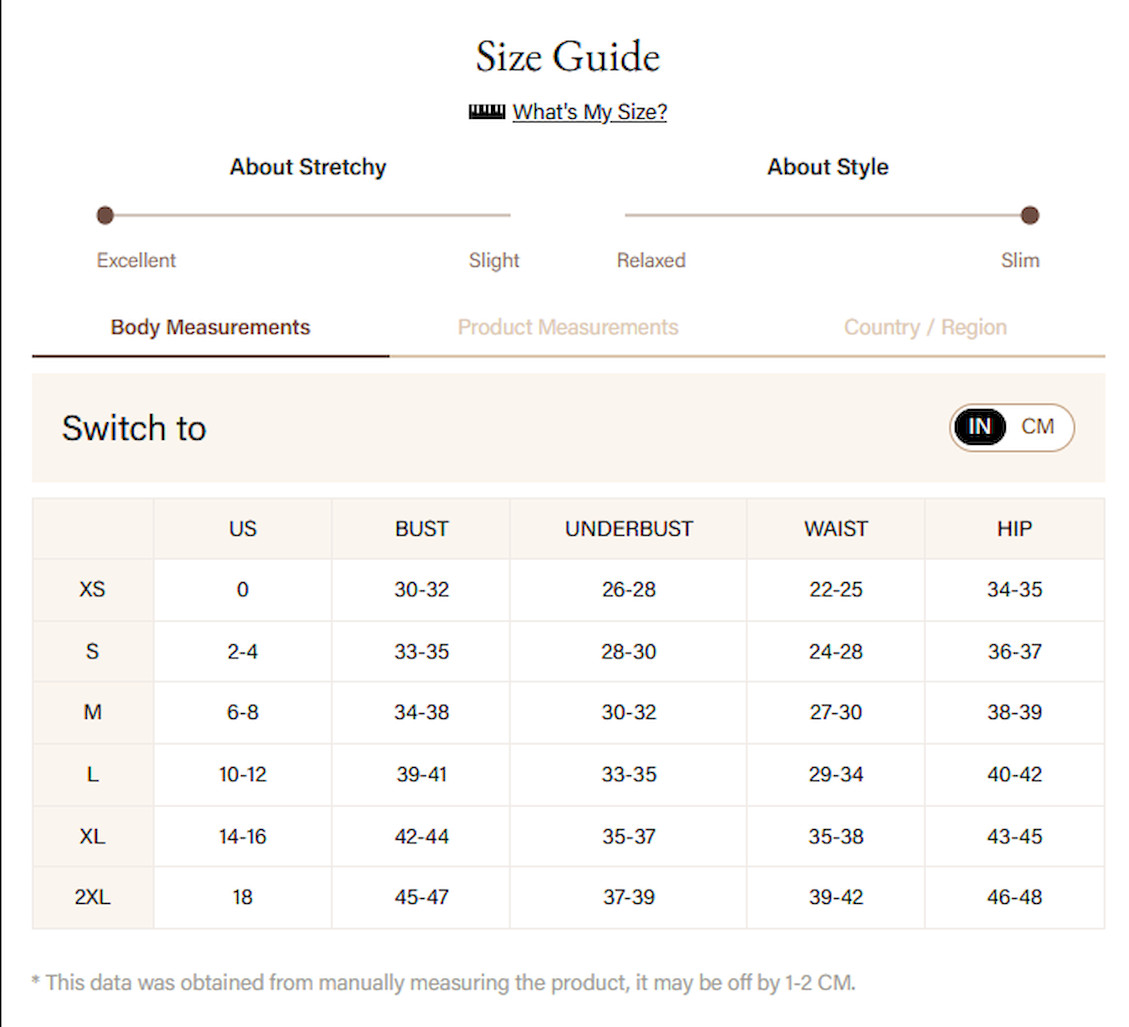Click XL US size 14-16
1129x1027 pixels.
(x=243, y=836)
